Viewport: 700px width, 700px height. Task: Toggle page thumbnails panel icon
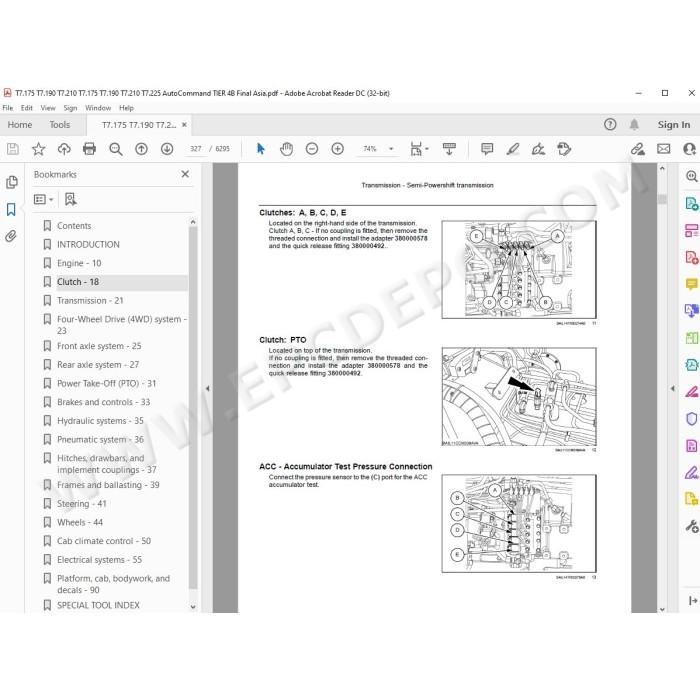12,182
